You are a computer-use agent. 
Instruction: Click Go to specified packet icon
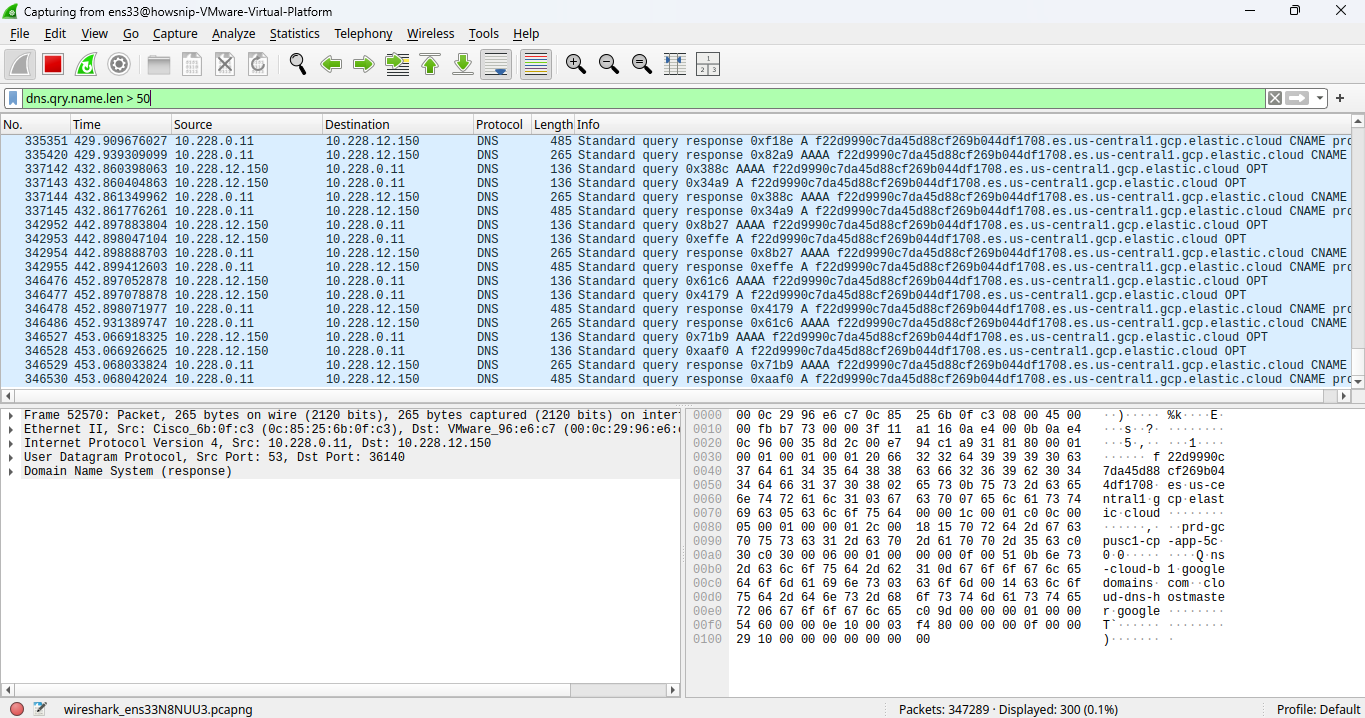point(397,64)
